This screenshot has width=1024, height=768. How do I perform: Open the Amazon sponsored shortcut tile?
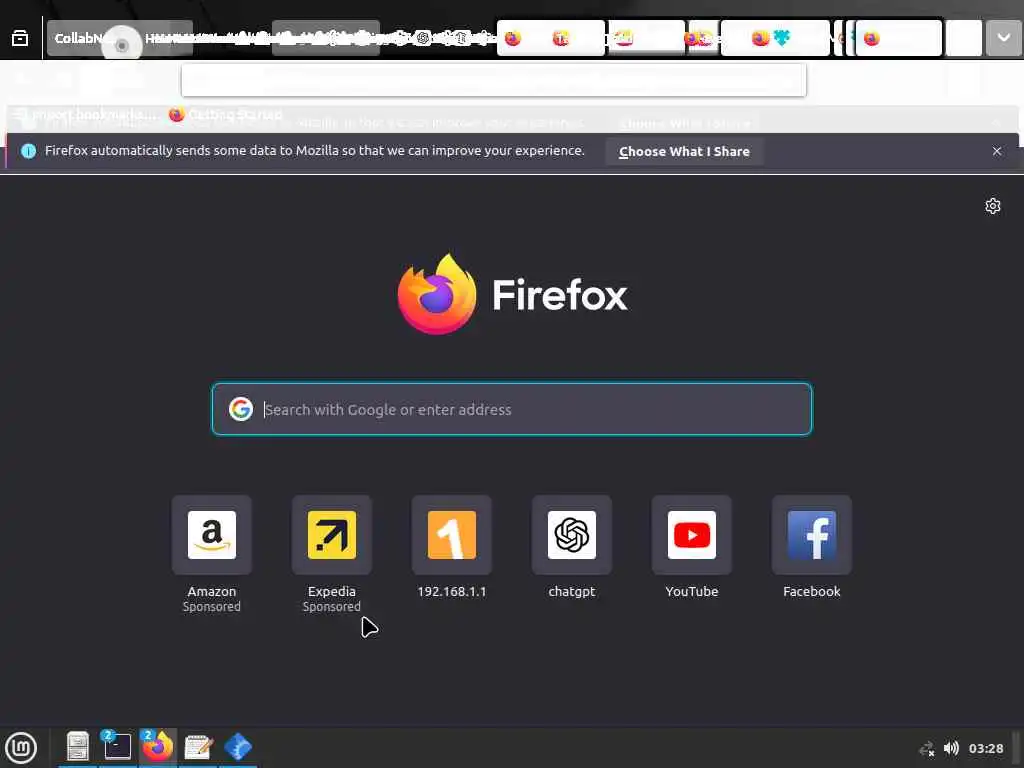point(212,535)
